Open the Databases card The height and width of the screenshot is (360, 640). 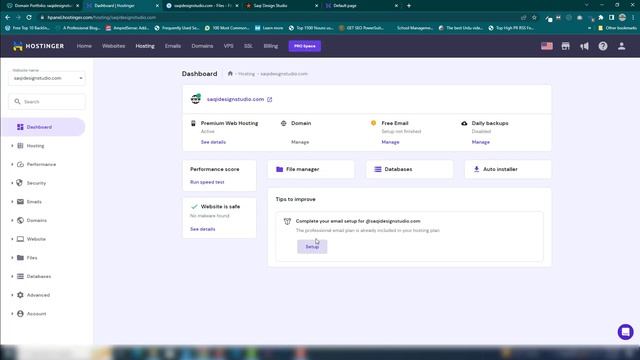click(x=409, y=169)
